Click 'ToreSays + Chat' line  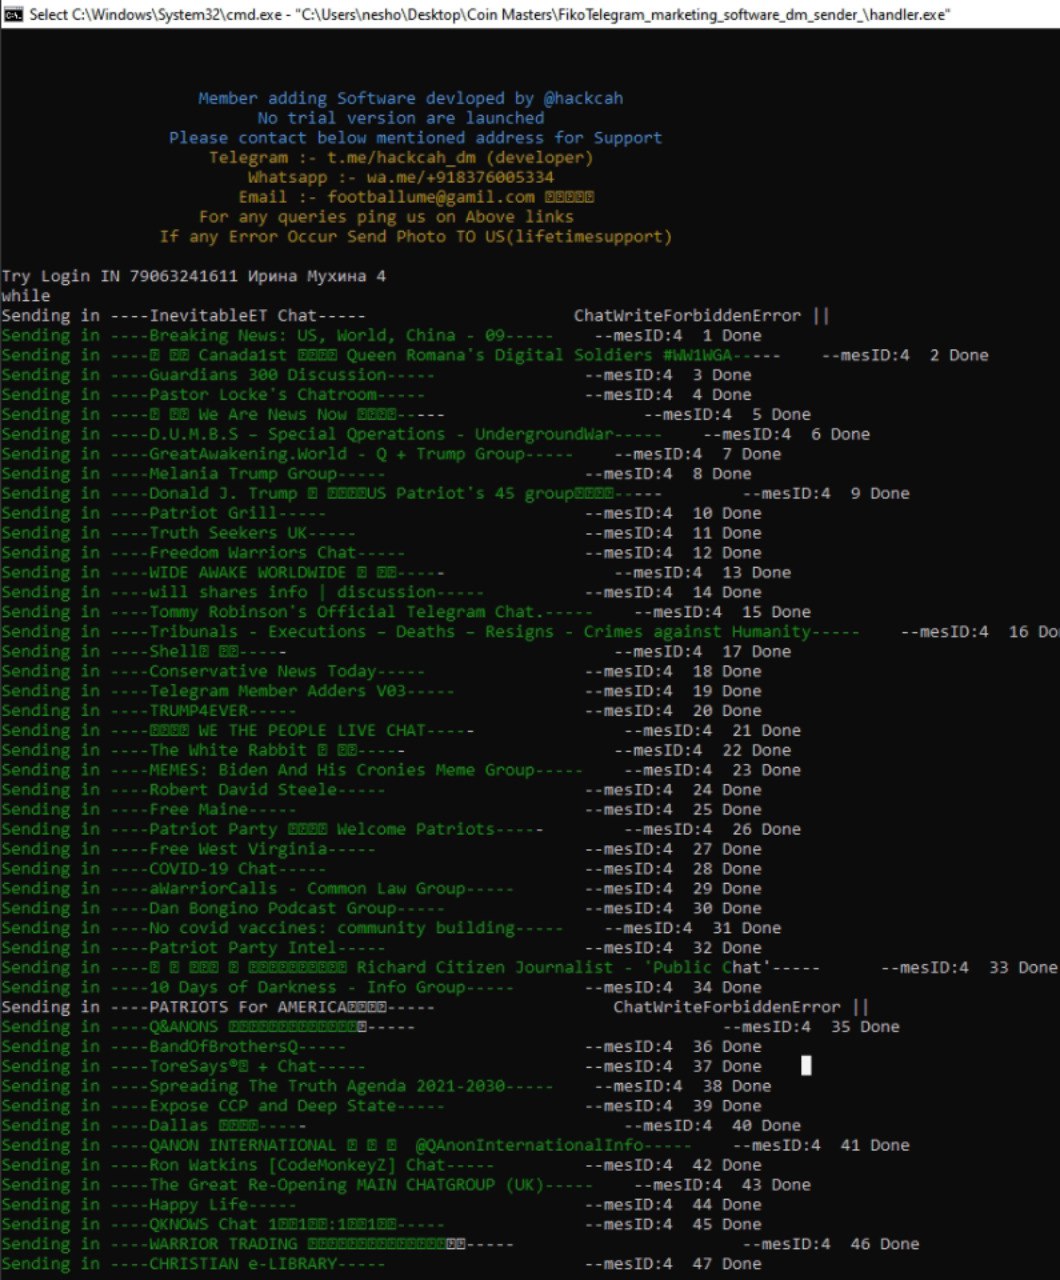381,1066
